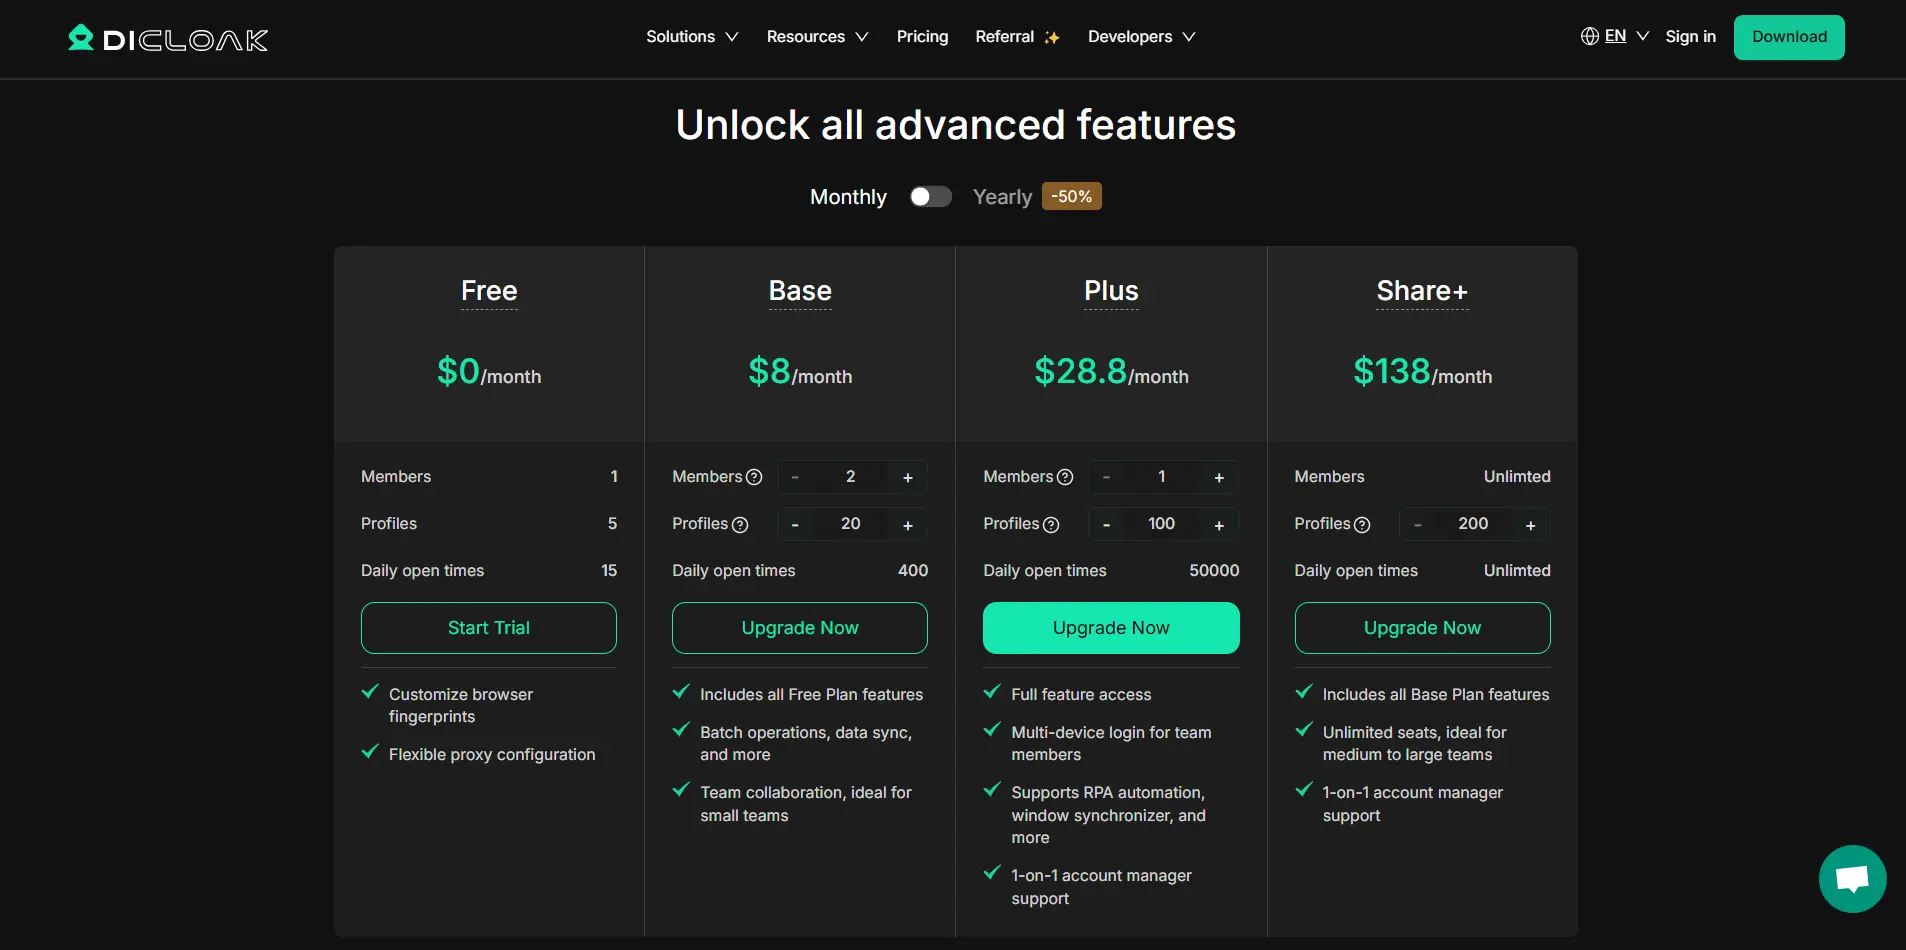The image size is (1906, 950).
Task: Click the globe language icon
Action: coord(1589,37)
